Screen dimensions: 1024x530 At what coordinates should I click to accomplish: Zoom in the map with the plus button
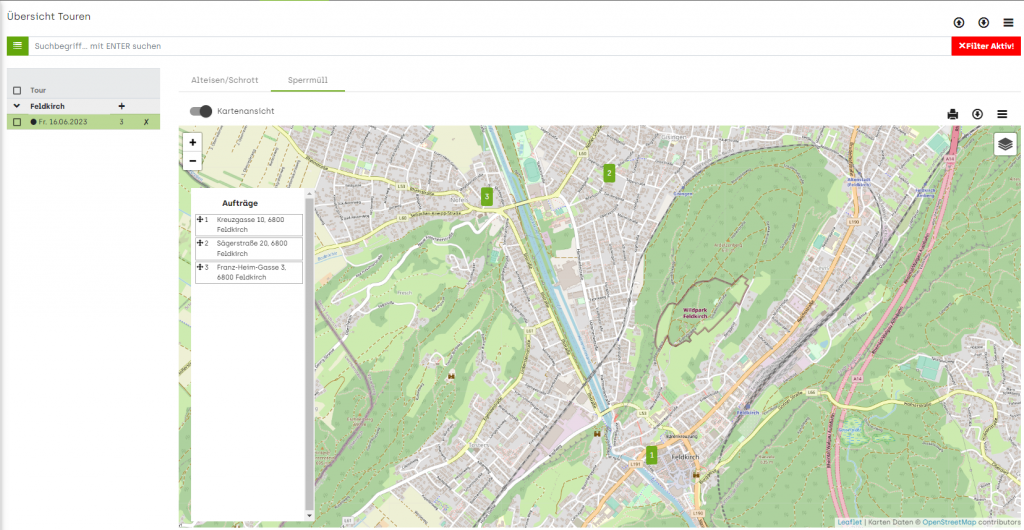pos(193,142)
